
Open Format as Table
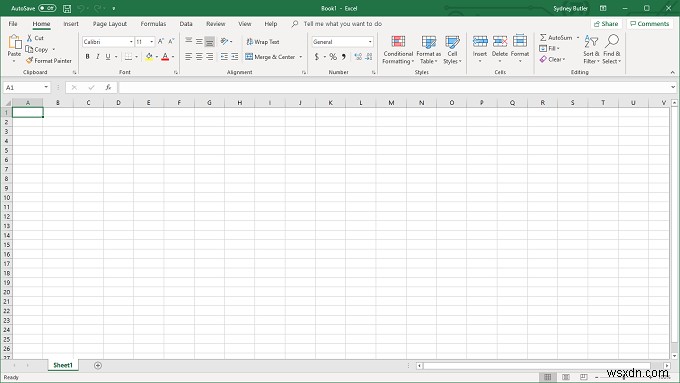tap(428, 49)
